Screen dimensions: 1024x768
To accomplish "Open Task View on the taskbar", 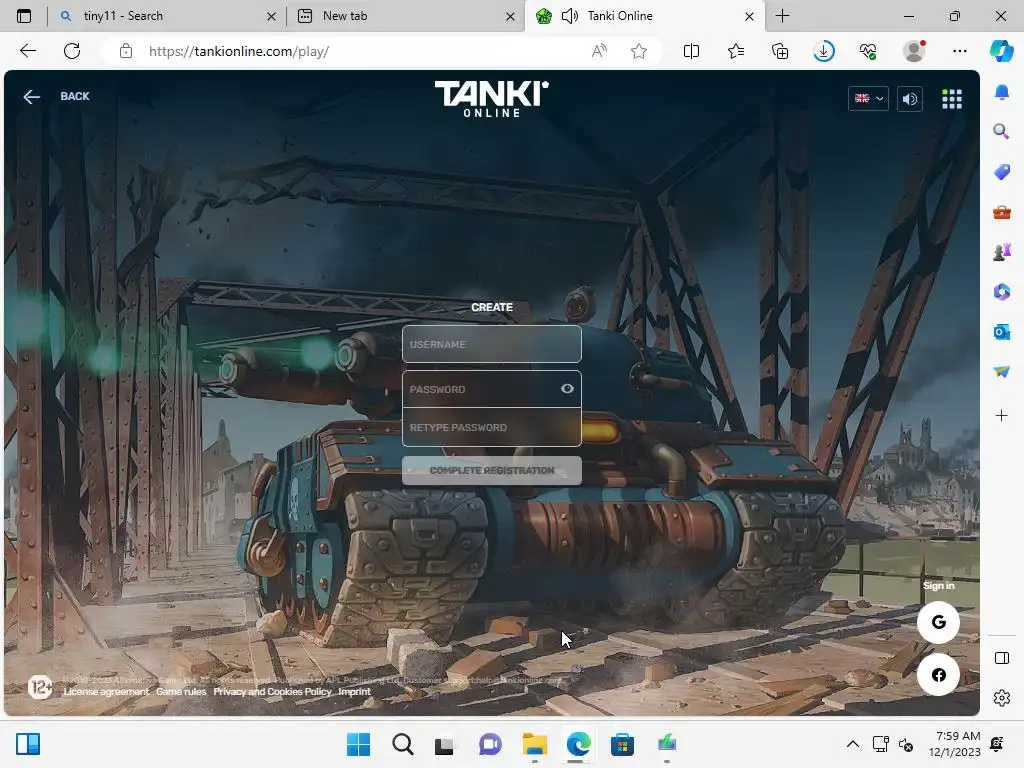I will 445,744.
